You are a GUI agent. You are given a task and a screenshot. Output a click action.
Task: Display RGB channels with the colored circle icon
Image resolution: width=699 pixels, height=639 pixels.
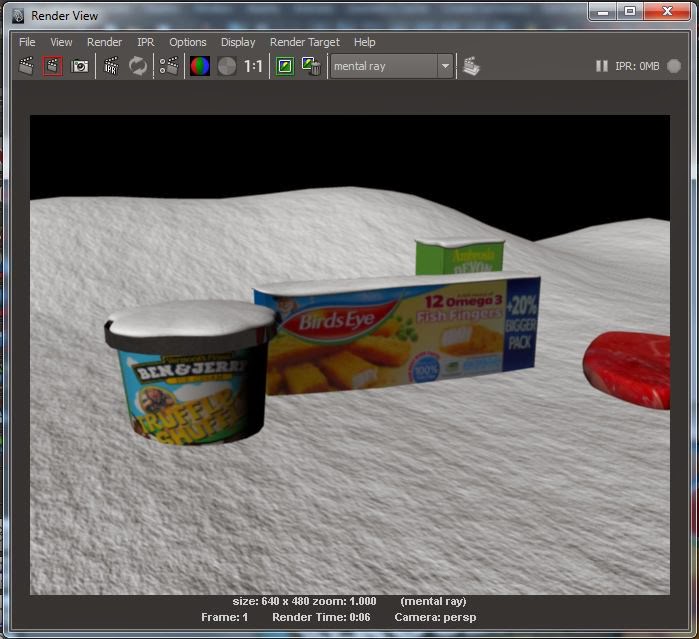[x=200, y=66]
